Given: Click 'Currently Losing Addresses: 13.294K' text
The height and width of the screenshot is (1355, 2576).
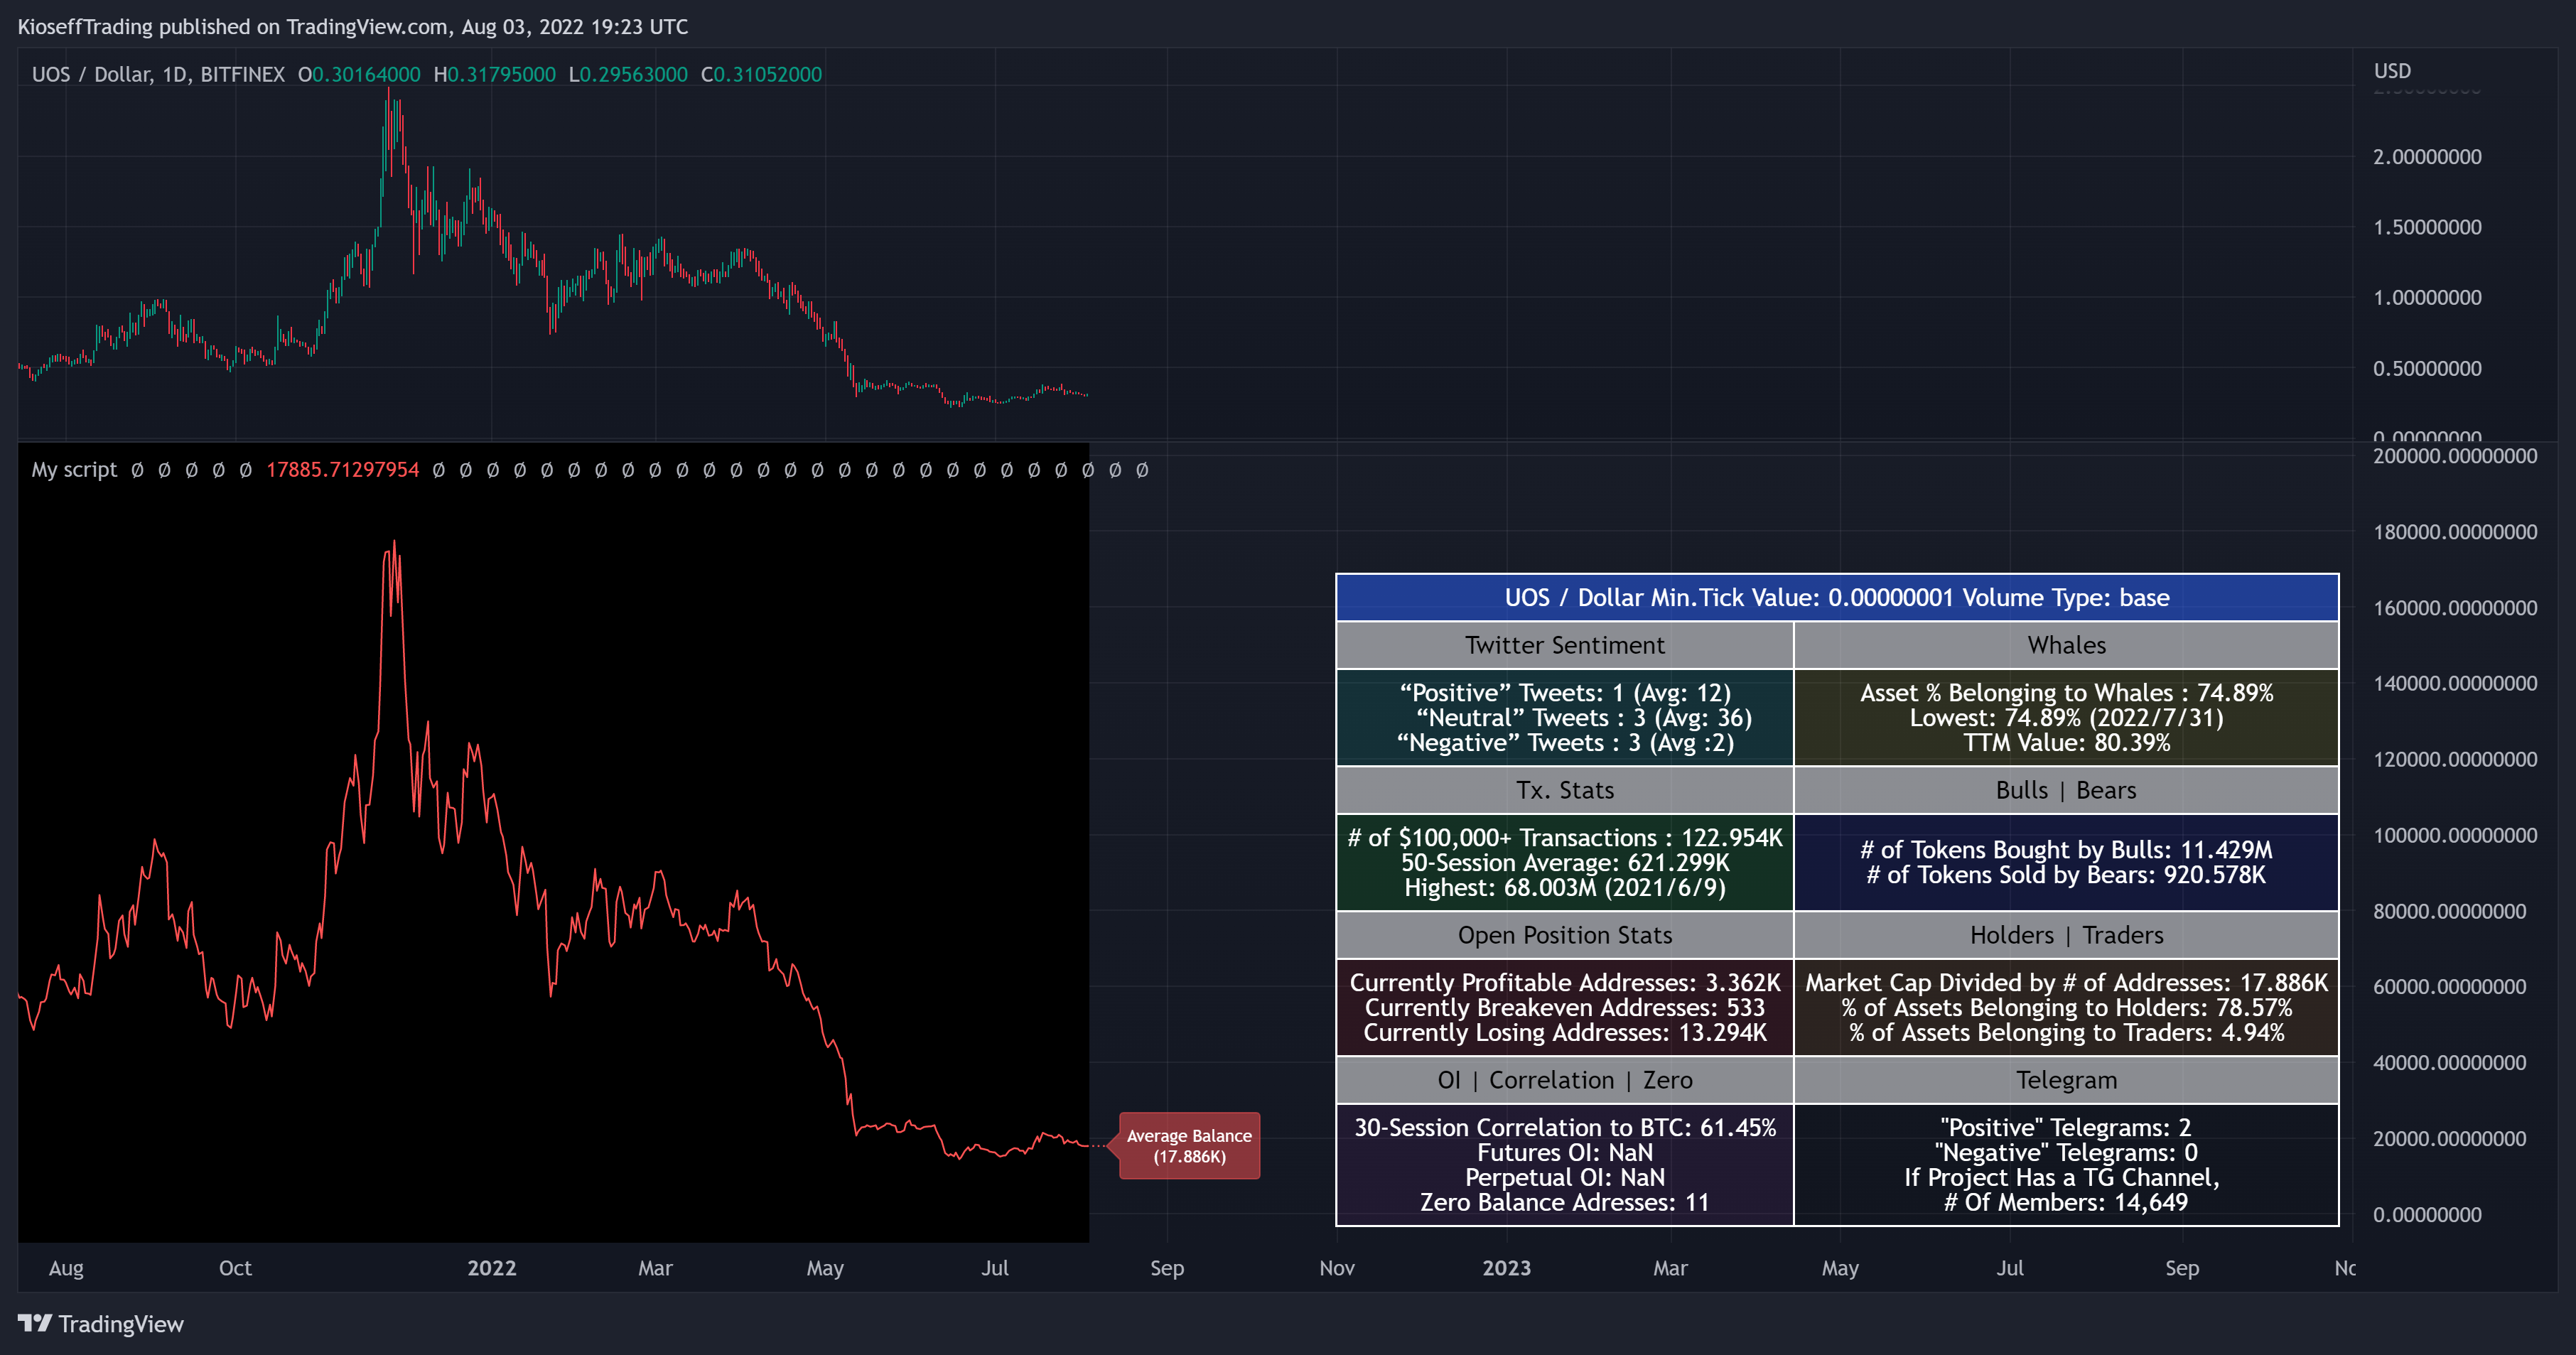Looking at the screenshot, I should point(1565,1033).
